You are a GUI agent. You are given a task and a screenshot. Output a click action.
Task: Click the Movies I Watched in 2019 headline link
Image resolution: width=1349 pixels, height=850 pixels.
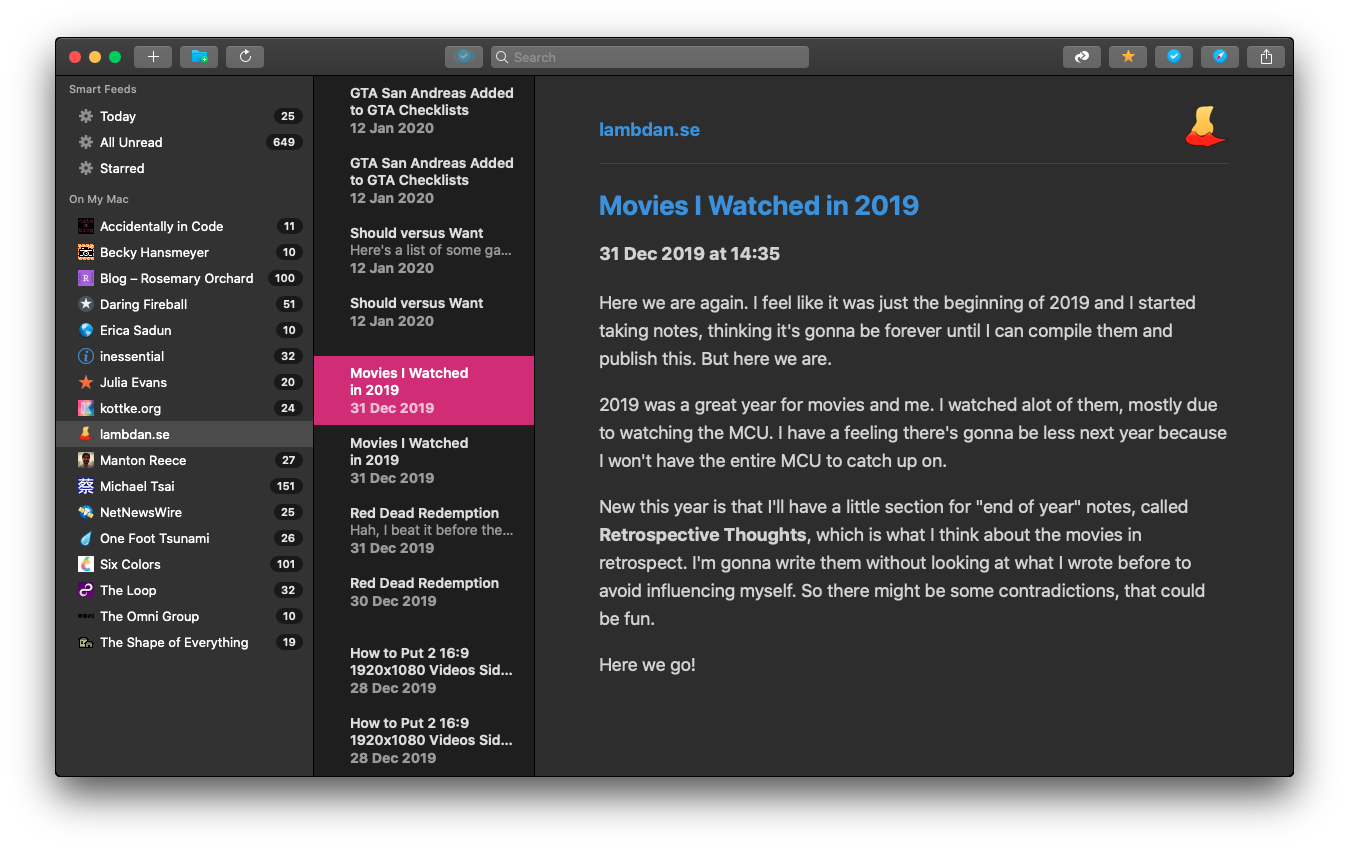point(759,205)
